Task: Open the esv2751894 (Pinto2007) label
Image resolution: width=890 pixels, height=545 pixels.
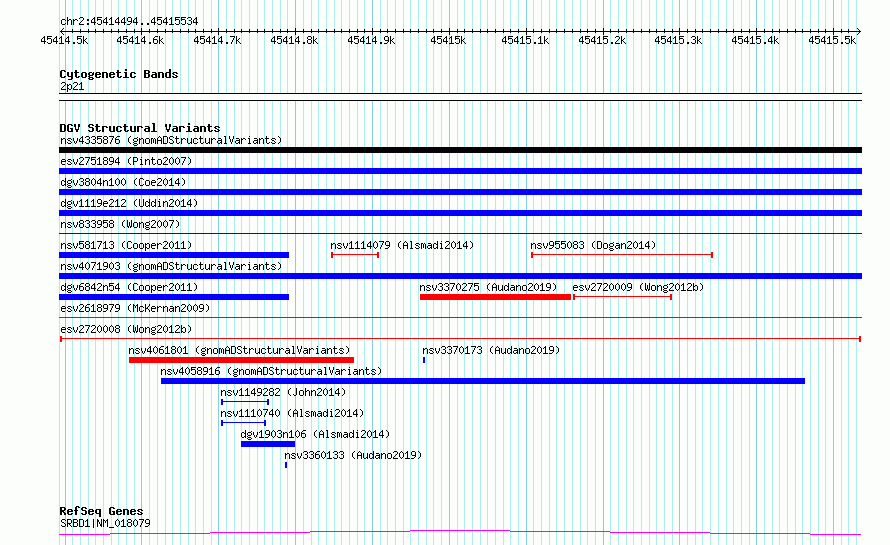Action: (x=126, y=161)
